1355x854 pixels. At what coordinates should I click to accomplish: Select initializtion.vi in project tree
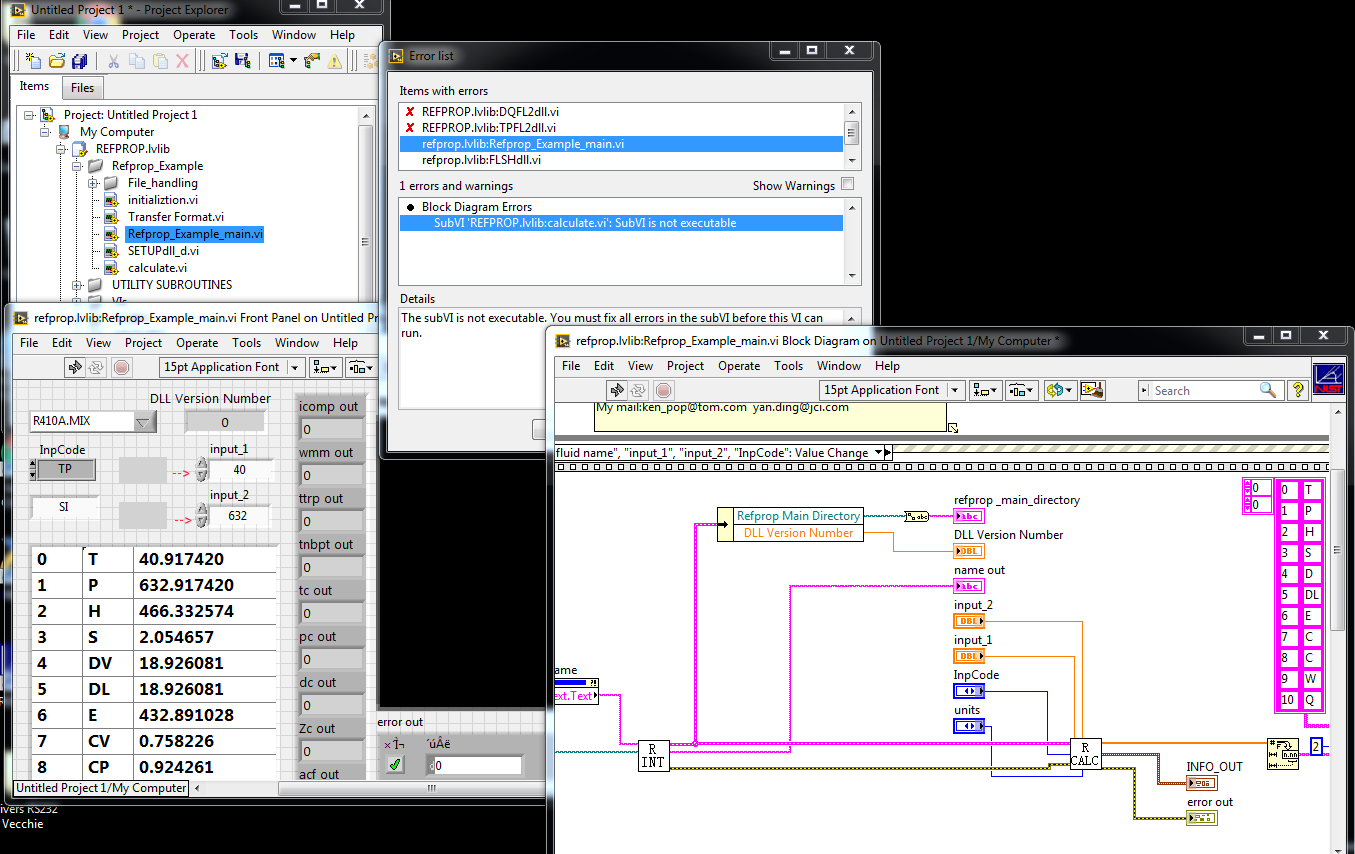(x=163, y=200)
